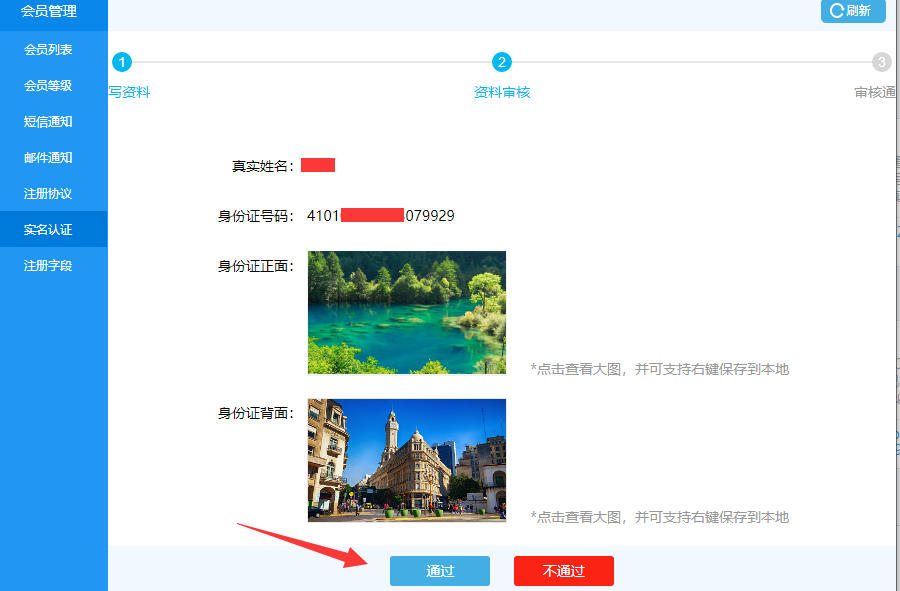Enlarge the 身份证背面 city building image

406,460
